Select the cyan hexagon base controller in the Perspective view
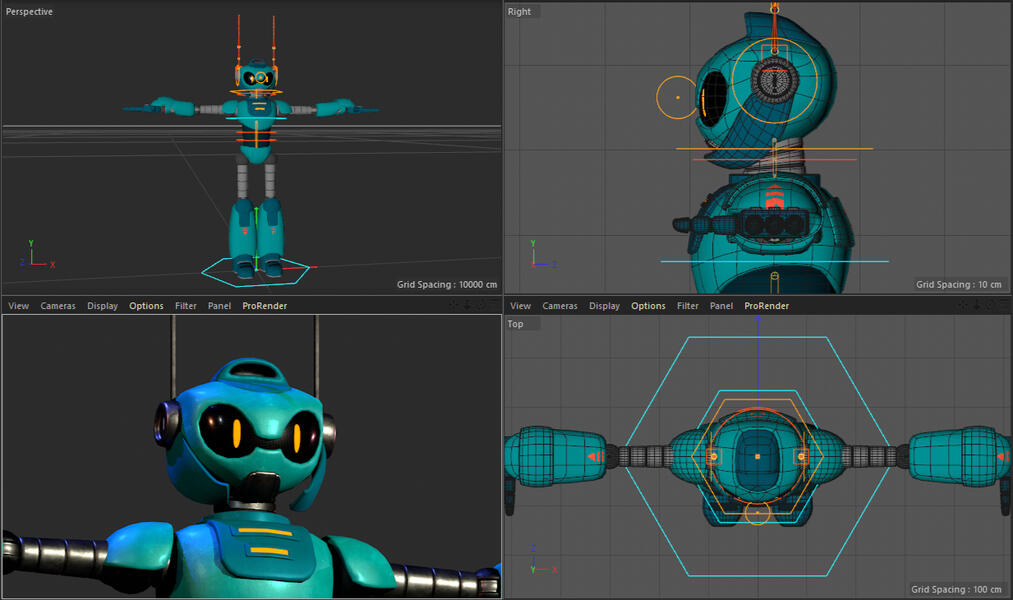This screenshot has width=1013, height=600. point(213,268)
